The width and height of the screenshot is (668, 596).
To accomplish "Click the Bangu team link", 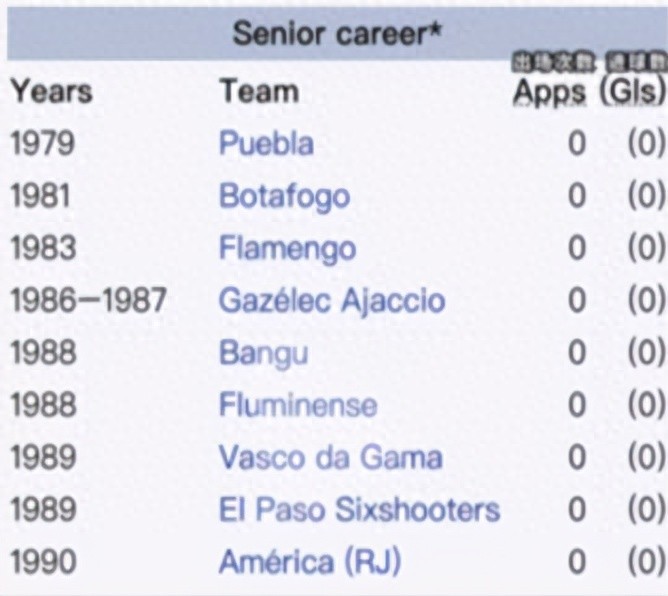I will click(263, 352).
